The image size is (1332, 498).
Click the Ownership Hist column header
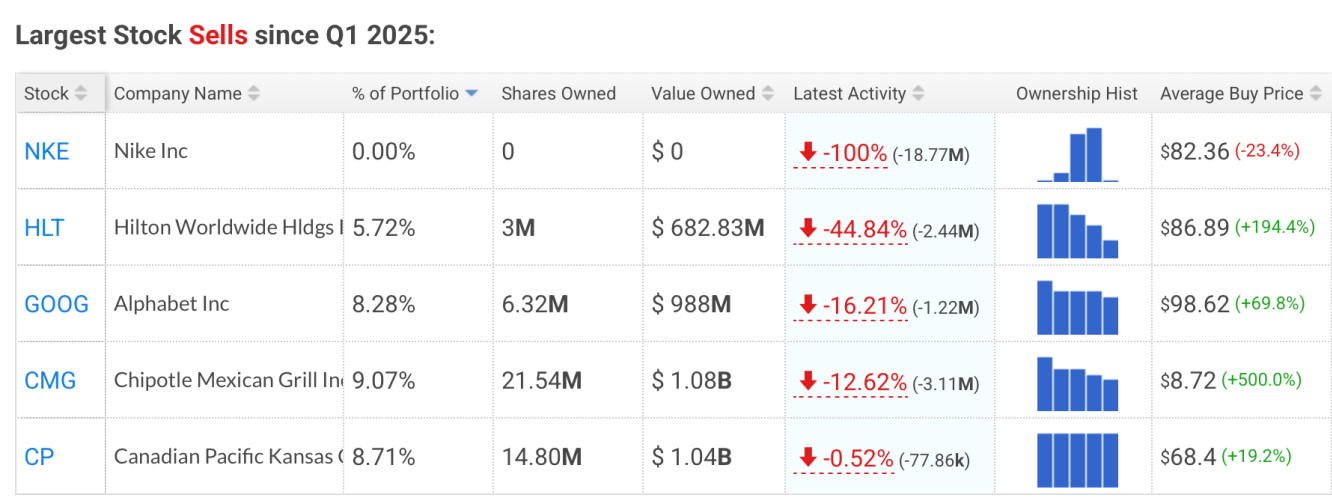1077,93
